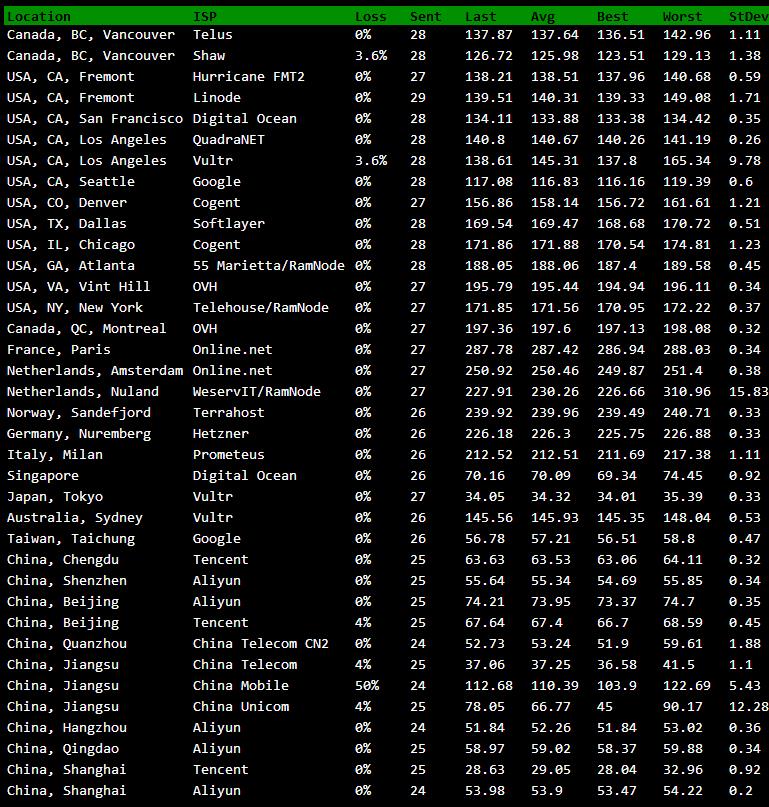Select USA, CO, Denver location
Viewport: 769px width, 807px height.
(66, 203)
